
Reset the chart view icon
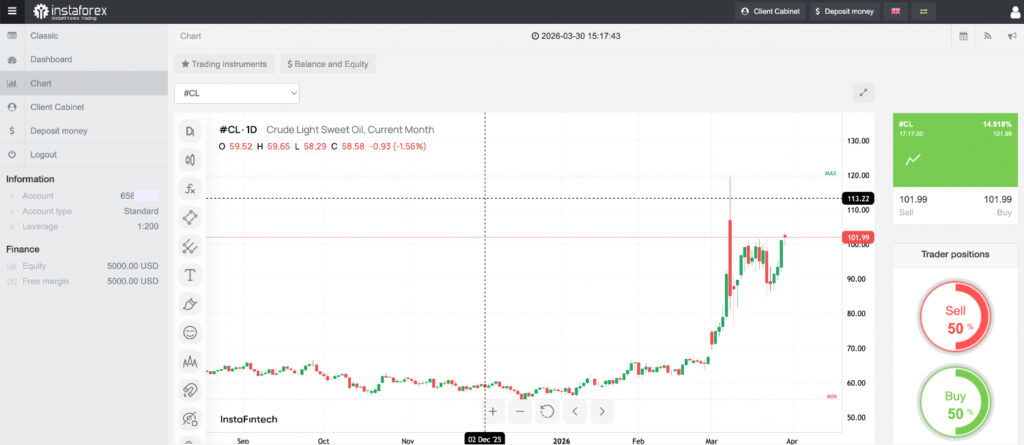(547, 411)
